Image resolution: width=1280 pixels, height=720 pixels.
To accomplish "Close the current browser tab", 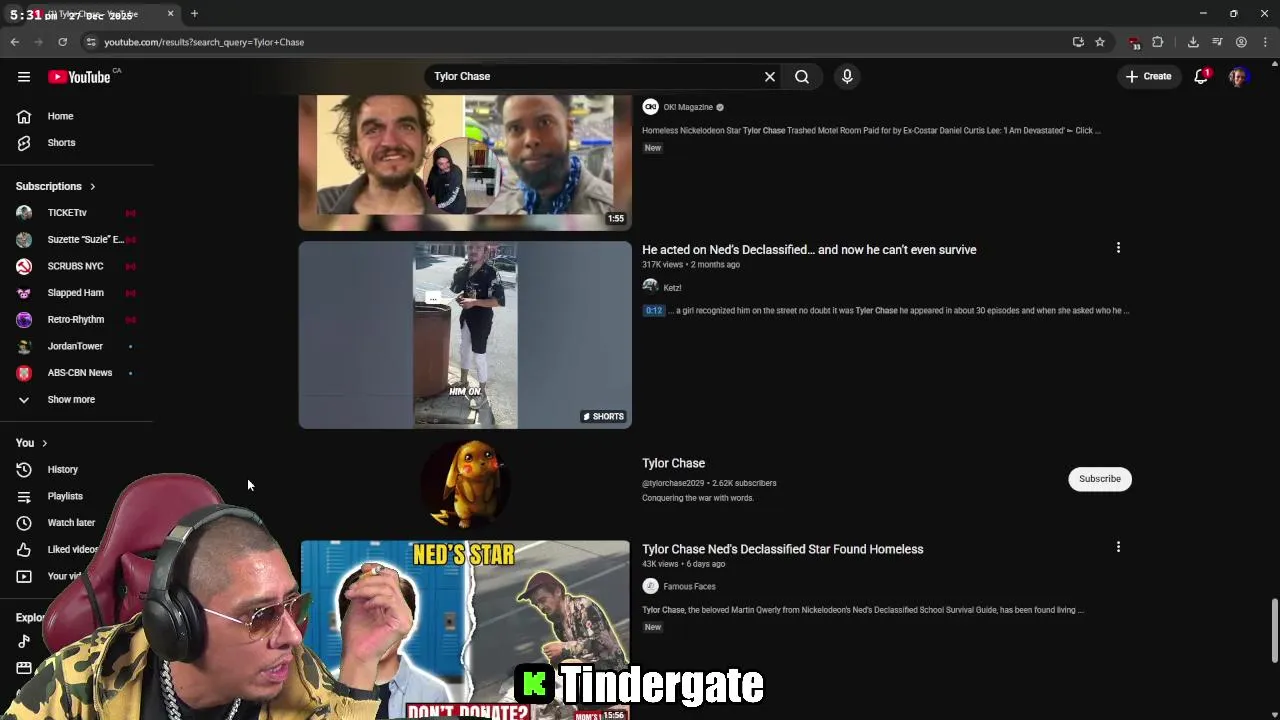I will click(170, 14).
